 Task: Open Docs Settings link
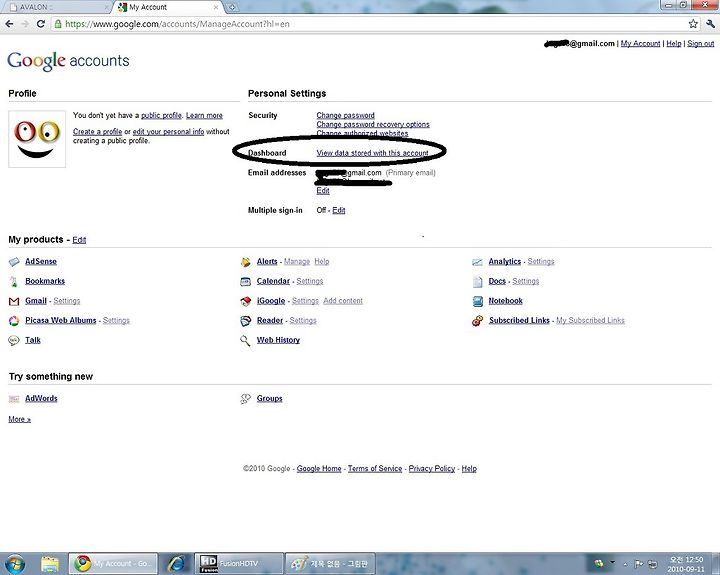pos(526,281)
